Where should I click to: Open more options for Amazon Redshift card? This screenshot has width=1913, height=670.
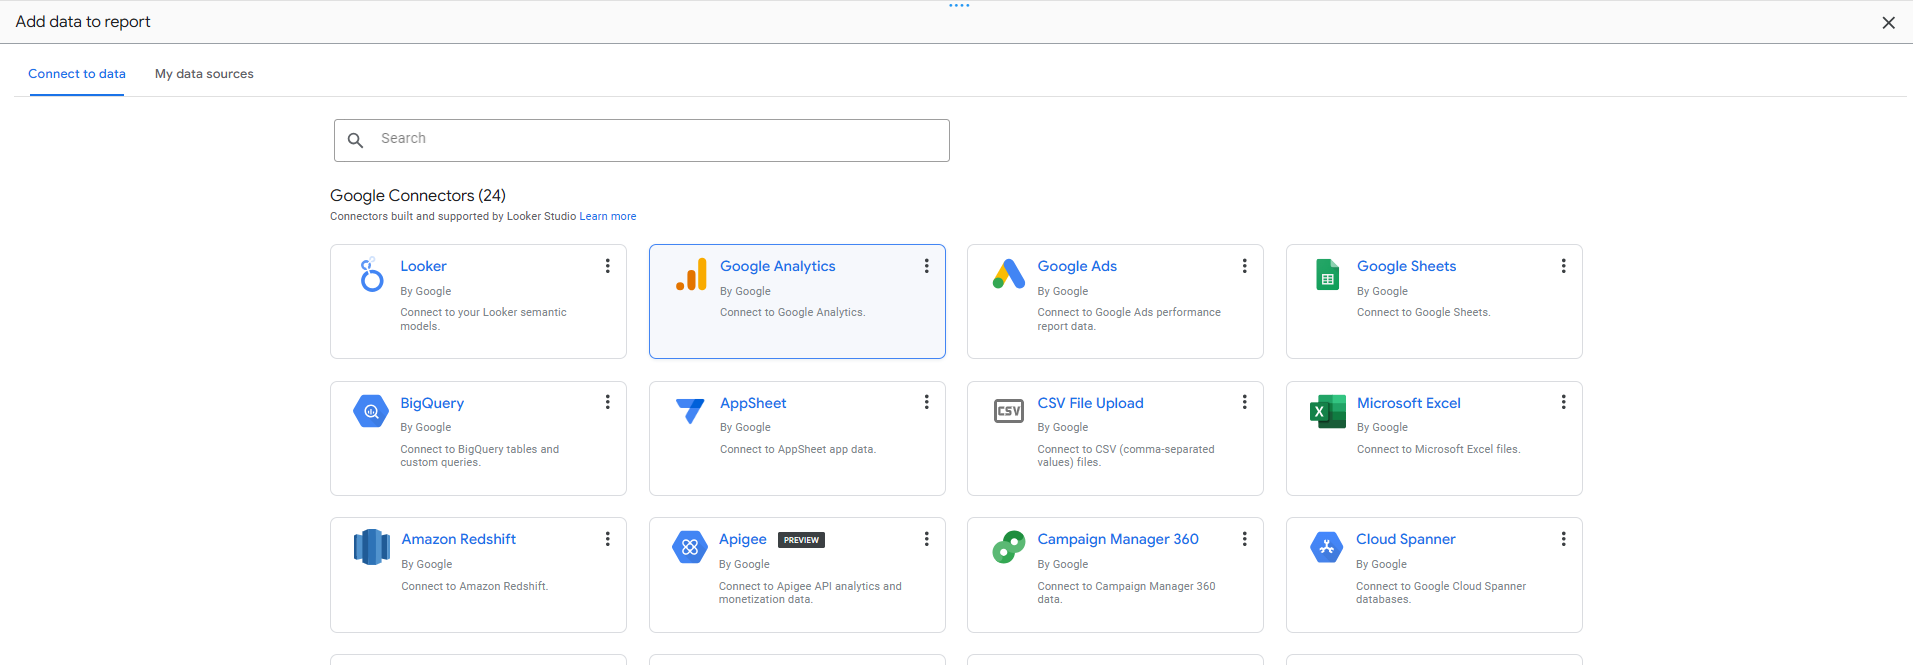pos(607,539)
